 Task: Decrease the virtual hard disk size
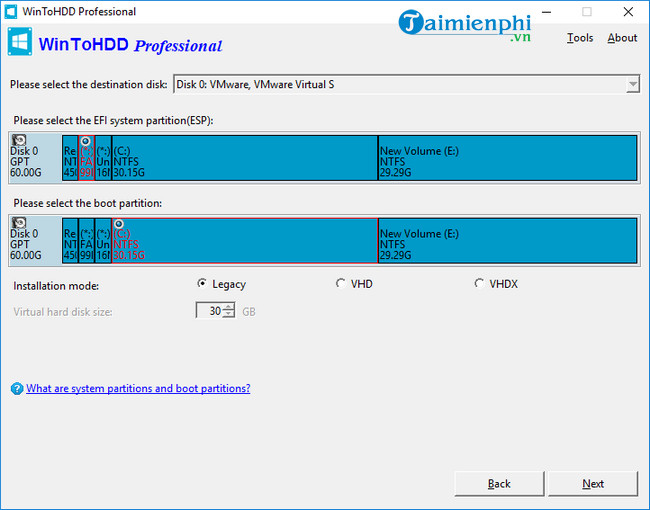(229, 314)
